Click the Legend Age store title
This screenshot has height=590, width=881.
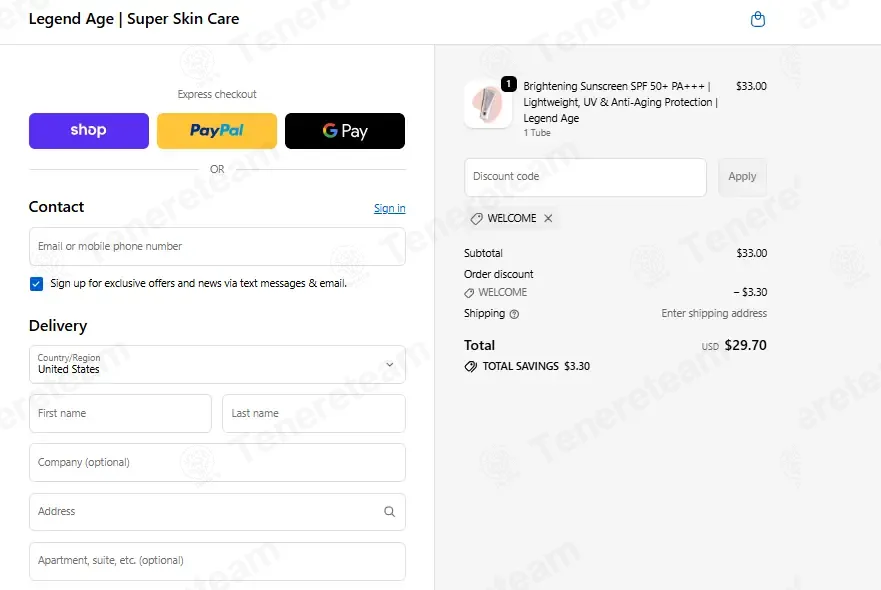pyautogui.click(x=134, y=19)
